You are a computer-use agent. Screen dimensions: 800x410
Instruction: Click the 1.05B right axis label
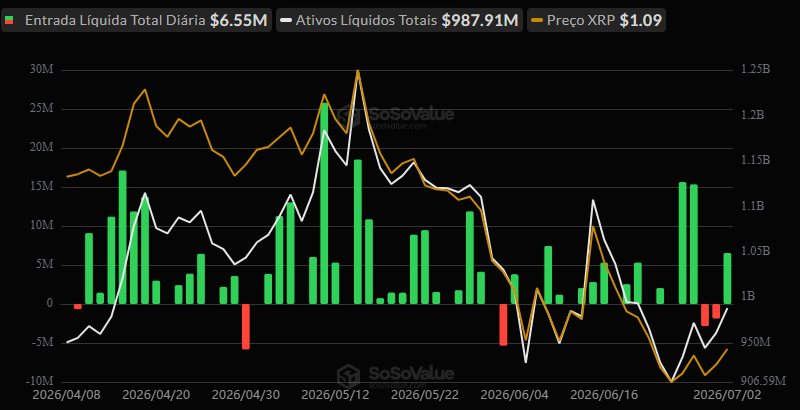pyautogui.click(x=755, y=251)
